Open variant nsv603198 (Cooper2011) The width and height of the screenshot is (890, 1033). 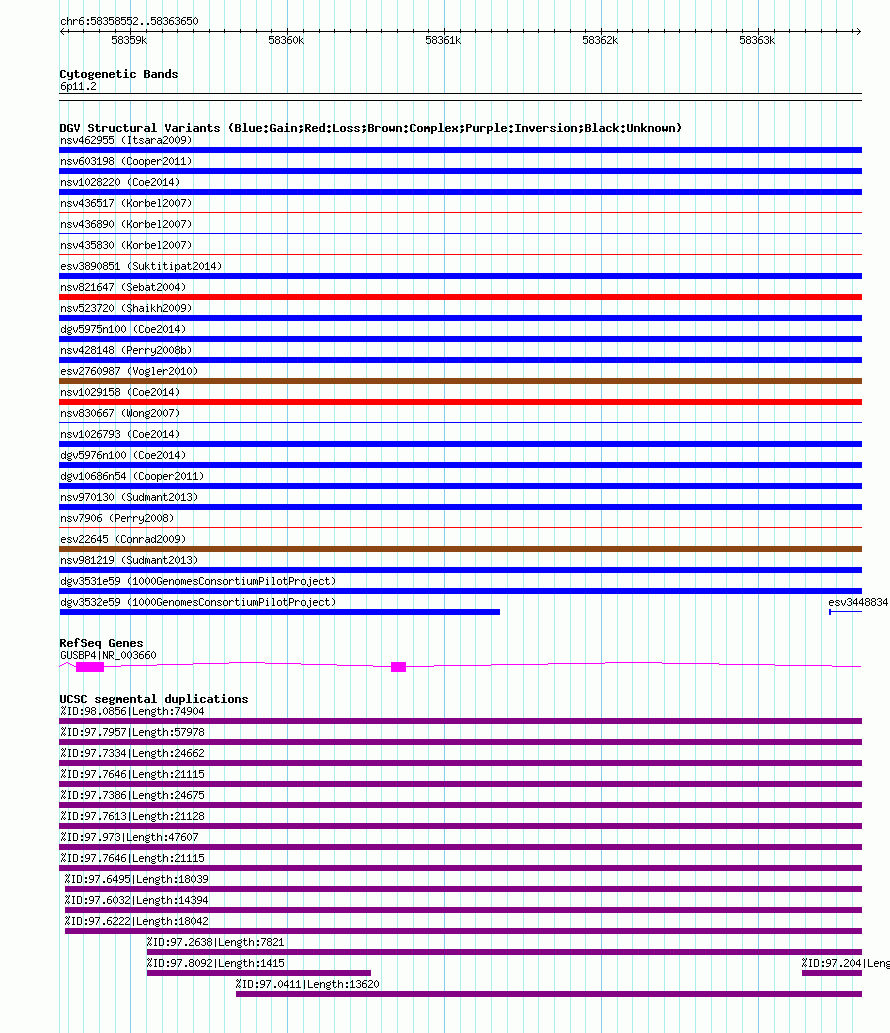point(126,161)
